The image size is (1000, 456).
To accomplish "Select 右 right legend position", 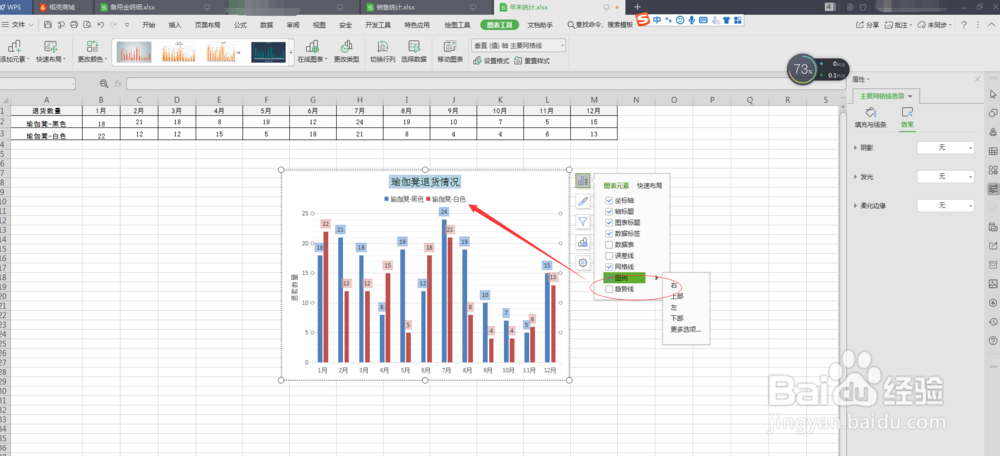I will coord(673,285).
